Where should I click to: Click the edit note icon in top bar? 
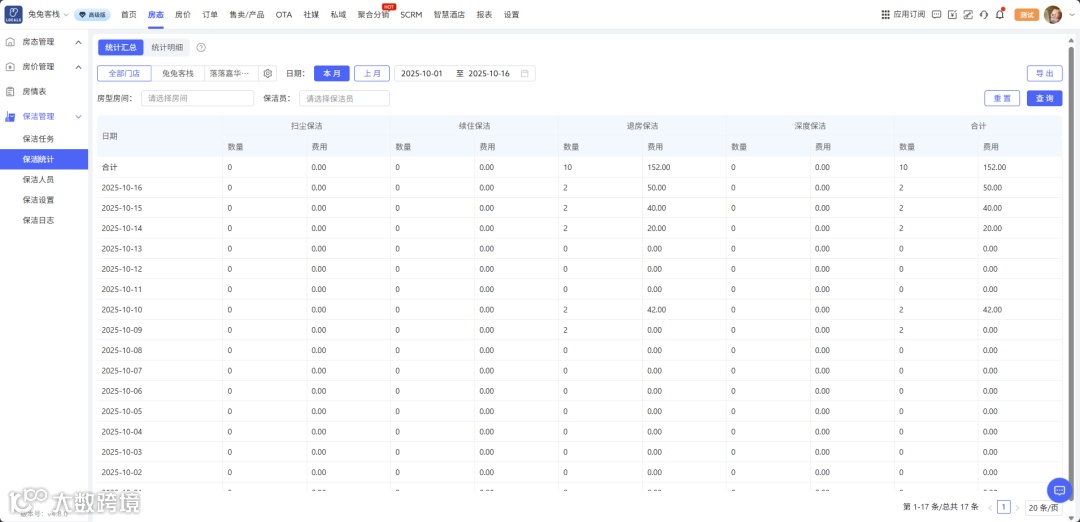(x=968, y=14)
